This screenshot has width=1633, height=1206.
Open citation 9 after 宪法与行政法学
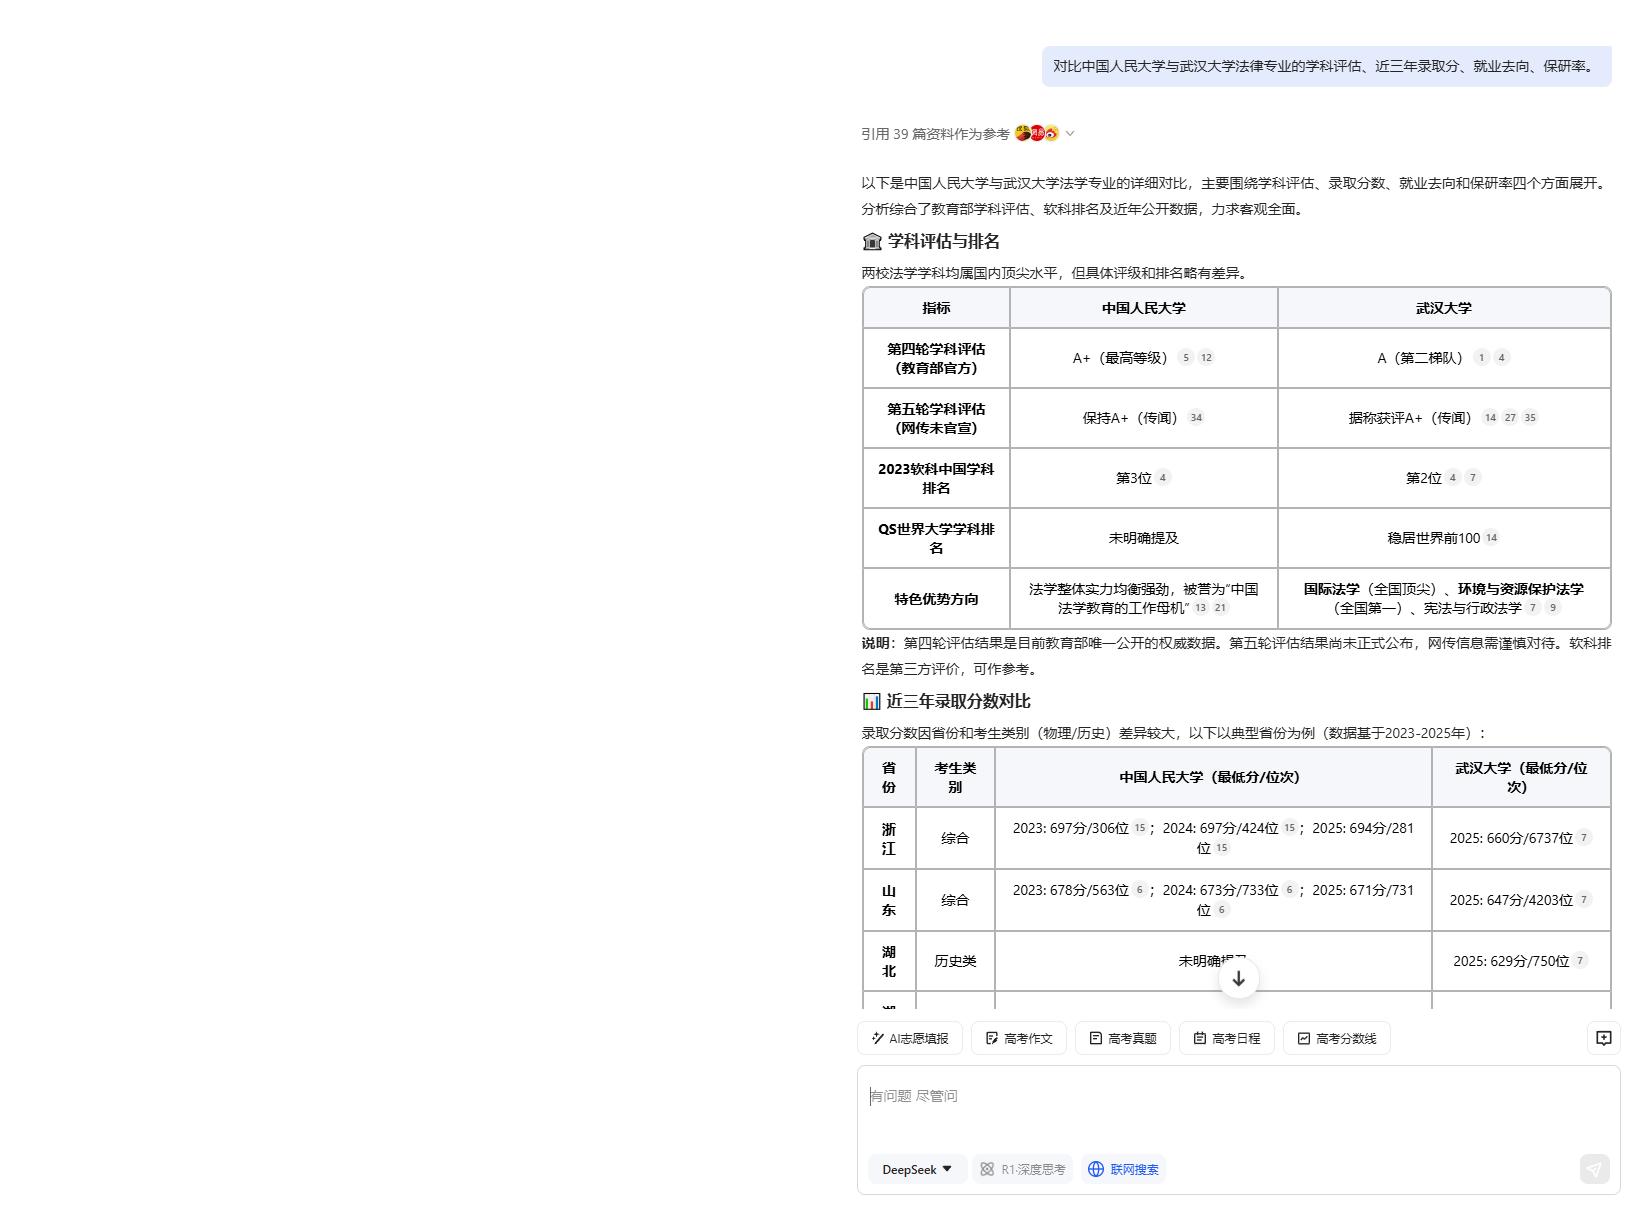point(1553,608)
